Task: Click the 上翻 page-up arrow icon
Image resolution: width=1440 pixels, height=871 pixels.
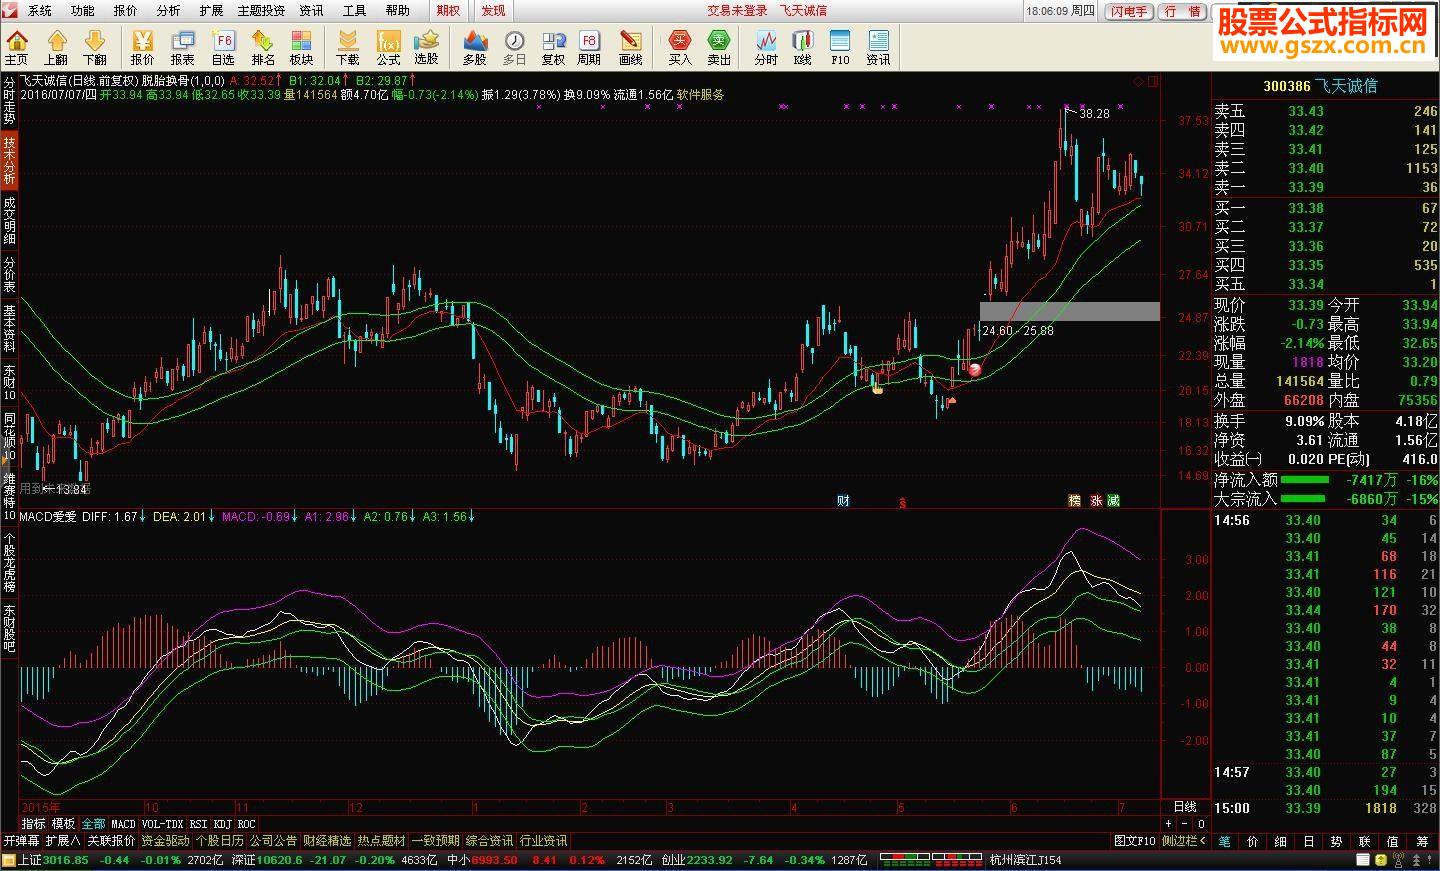Action: pyautogui.click(x=56, y=47)
